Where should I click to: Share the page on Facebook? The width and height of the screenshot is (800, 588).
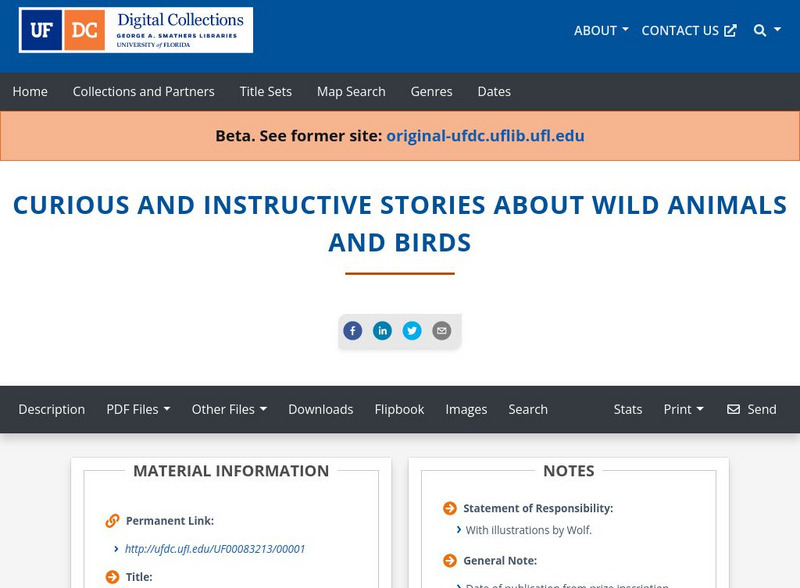point(352,330)
